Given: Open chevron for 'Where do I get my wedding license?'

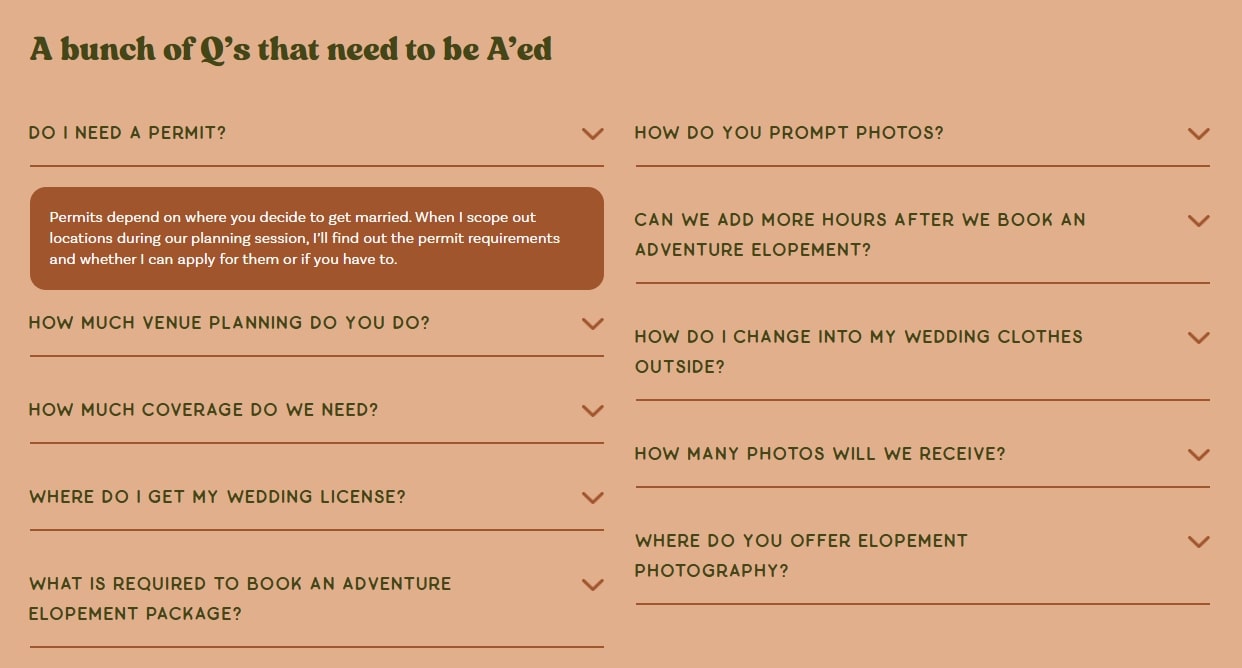Looking at the screenshot, I should [592, 498].
